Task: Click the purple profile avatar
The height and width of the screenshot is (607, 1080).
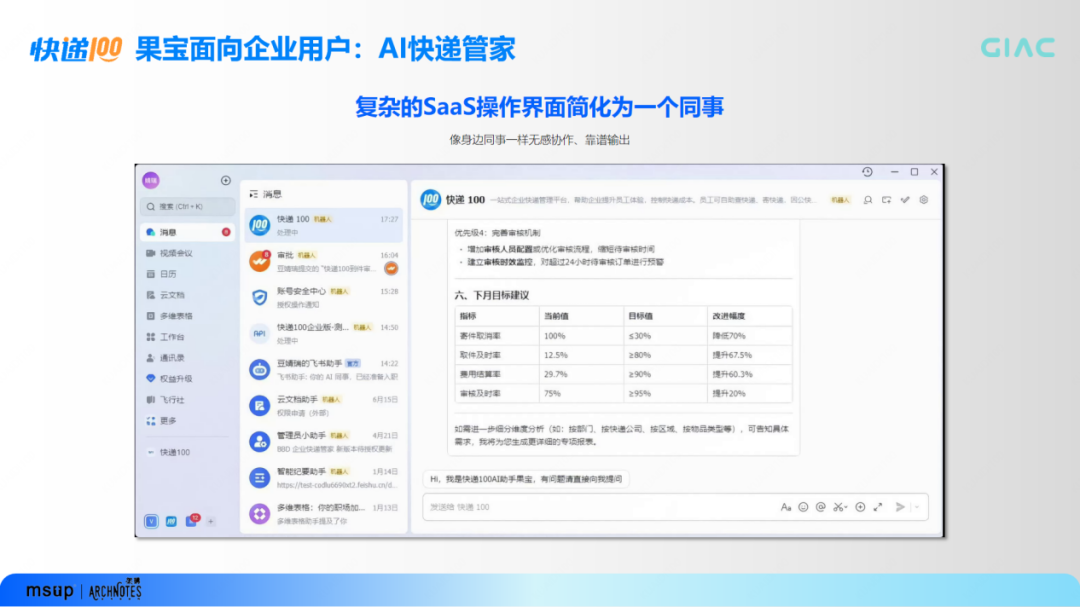Action: pos(151,181)
